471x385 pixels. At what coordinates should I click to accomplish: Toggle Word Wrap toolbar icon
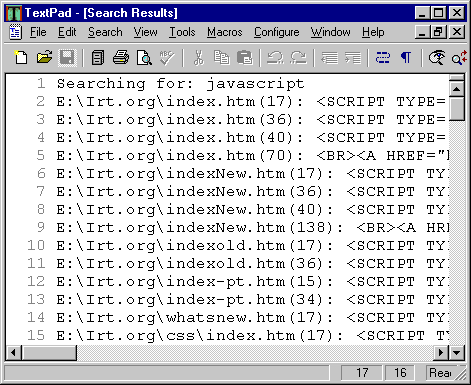pos(383,58)
